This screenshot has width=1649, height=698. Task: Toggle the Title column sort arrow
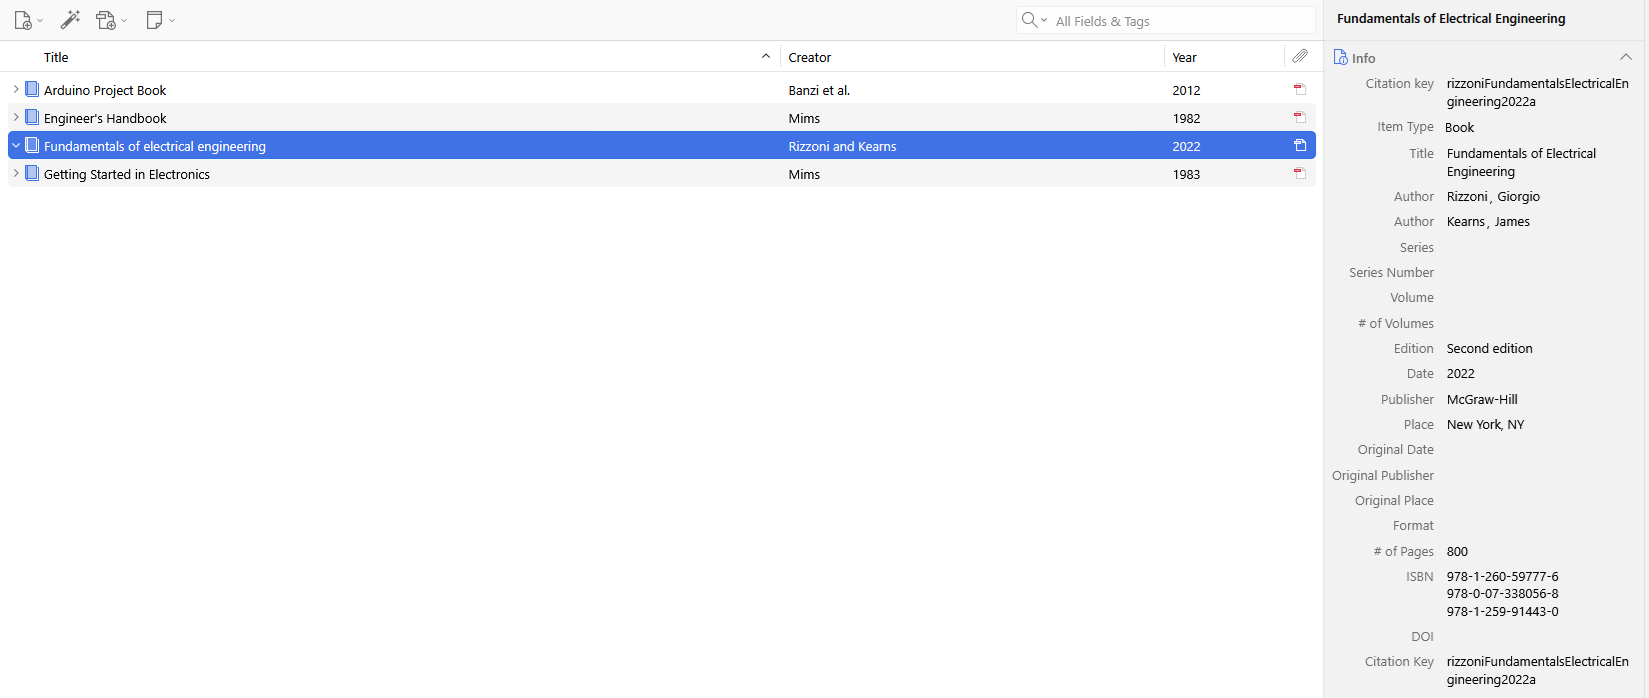766,57
